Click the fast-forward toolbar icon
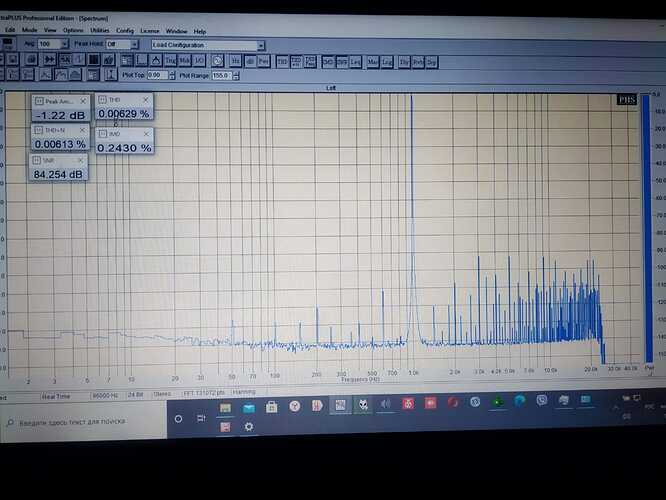This screenshot has height=500, width=666. (50, 59)
